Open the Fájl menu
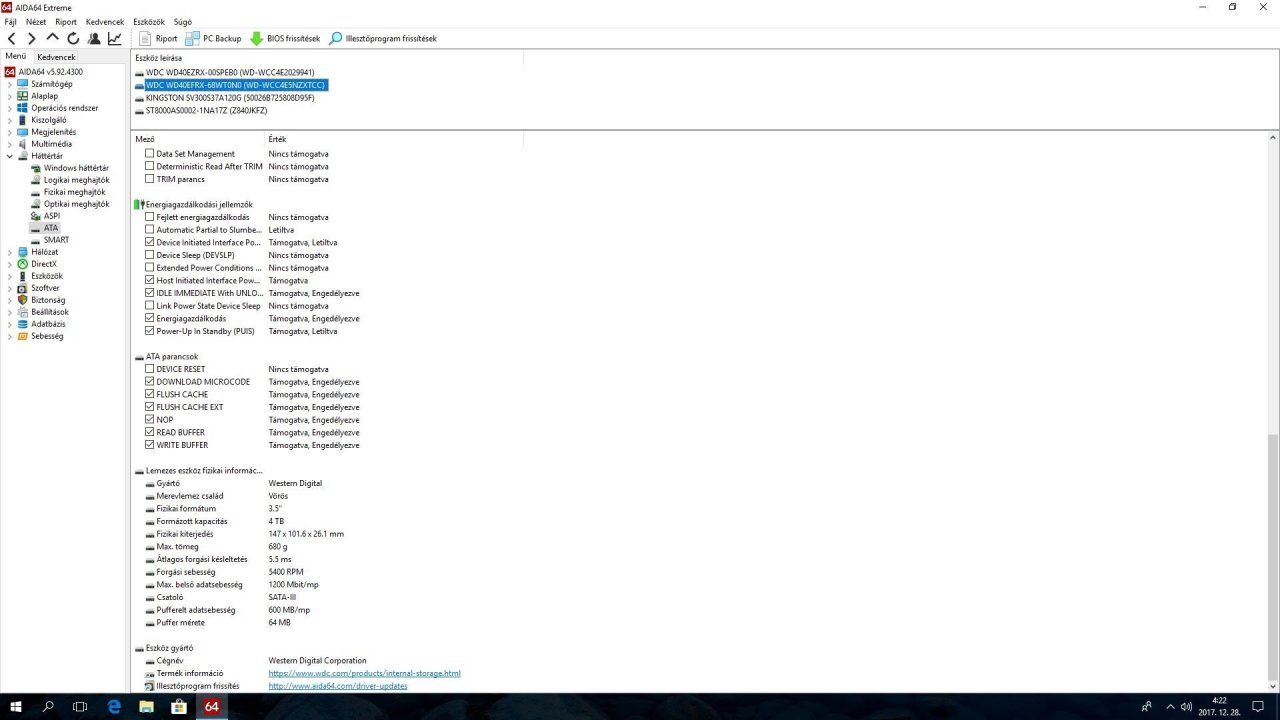This screenshot has width=1280, height=720. [x=11, y=21]
